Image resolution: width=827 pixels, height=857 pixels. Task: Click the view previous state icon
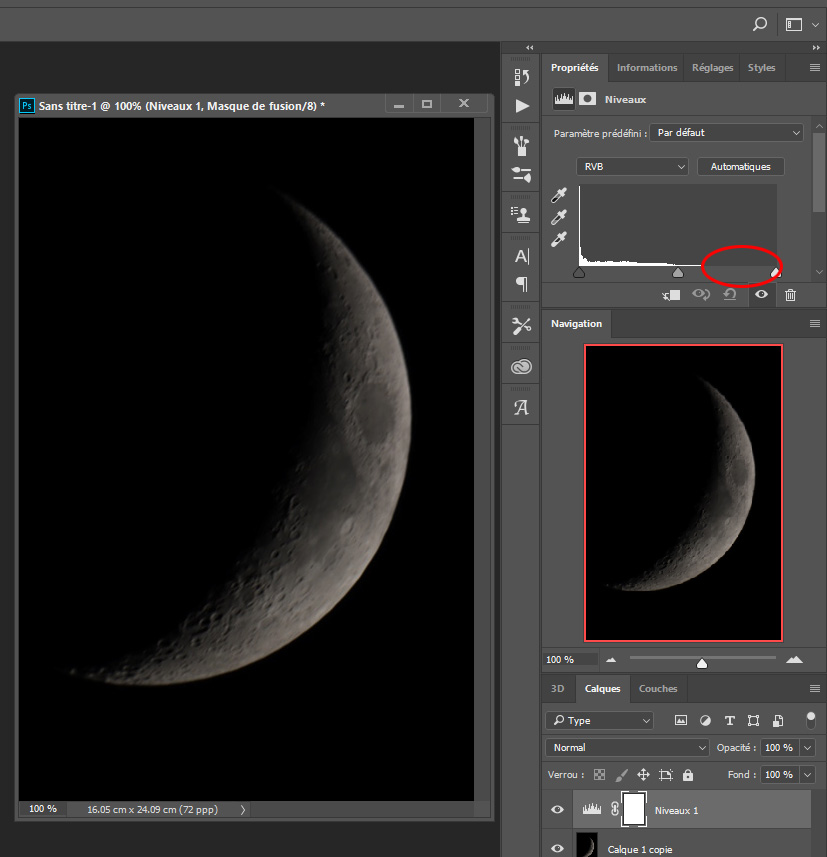pos(701,295)
